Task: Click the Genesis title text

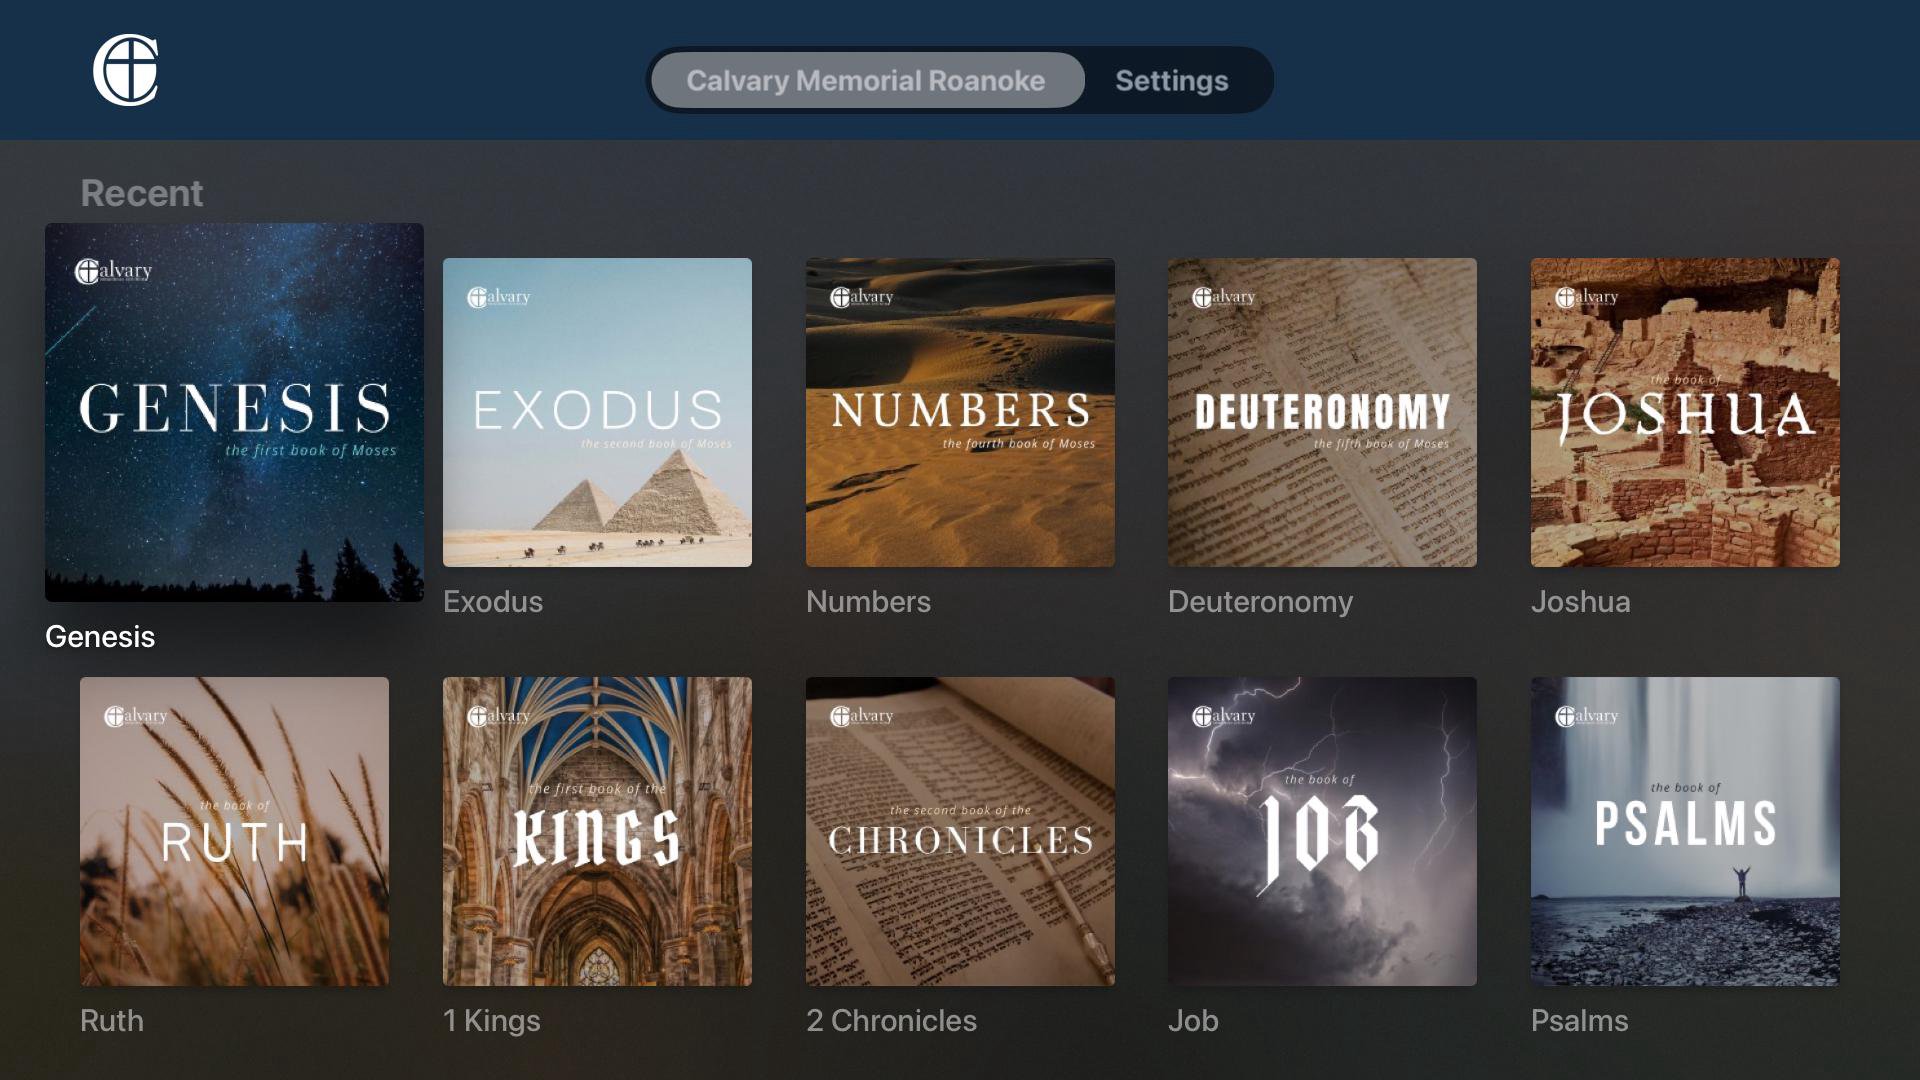Action: tap(100, 637)
